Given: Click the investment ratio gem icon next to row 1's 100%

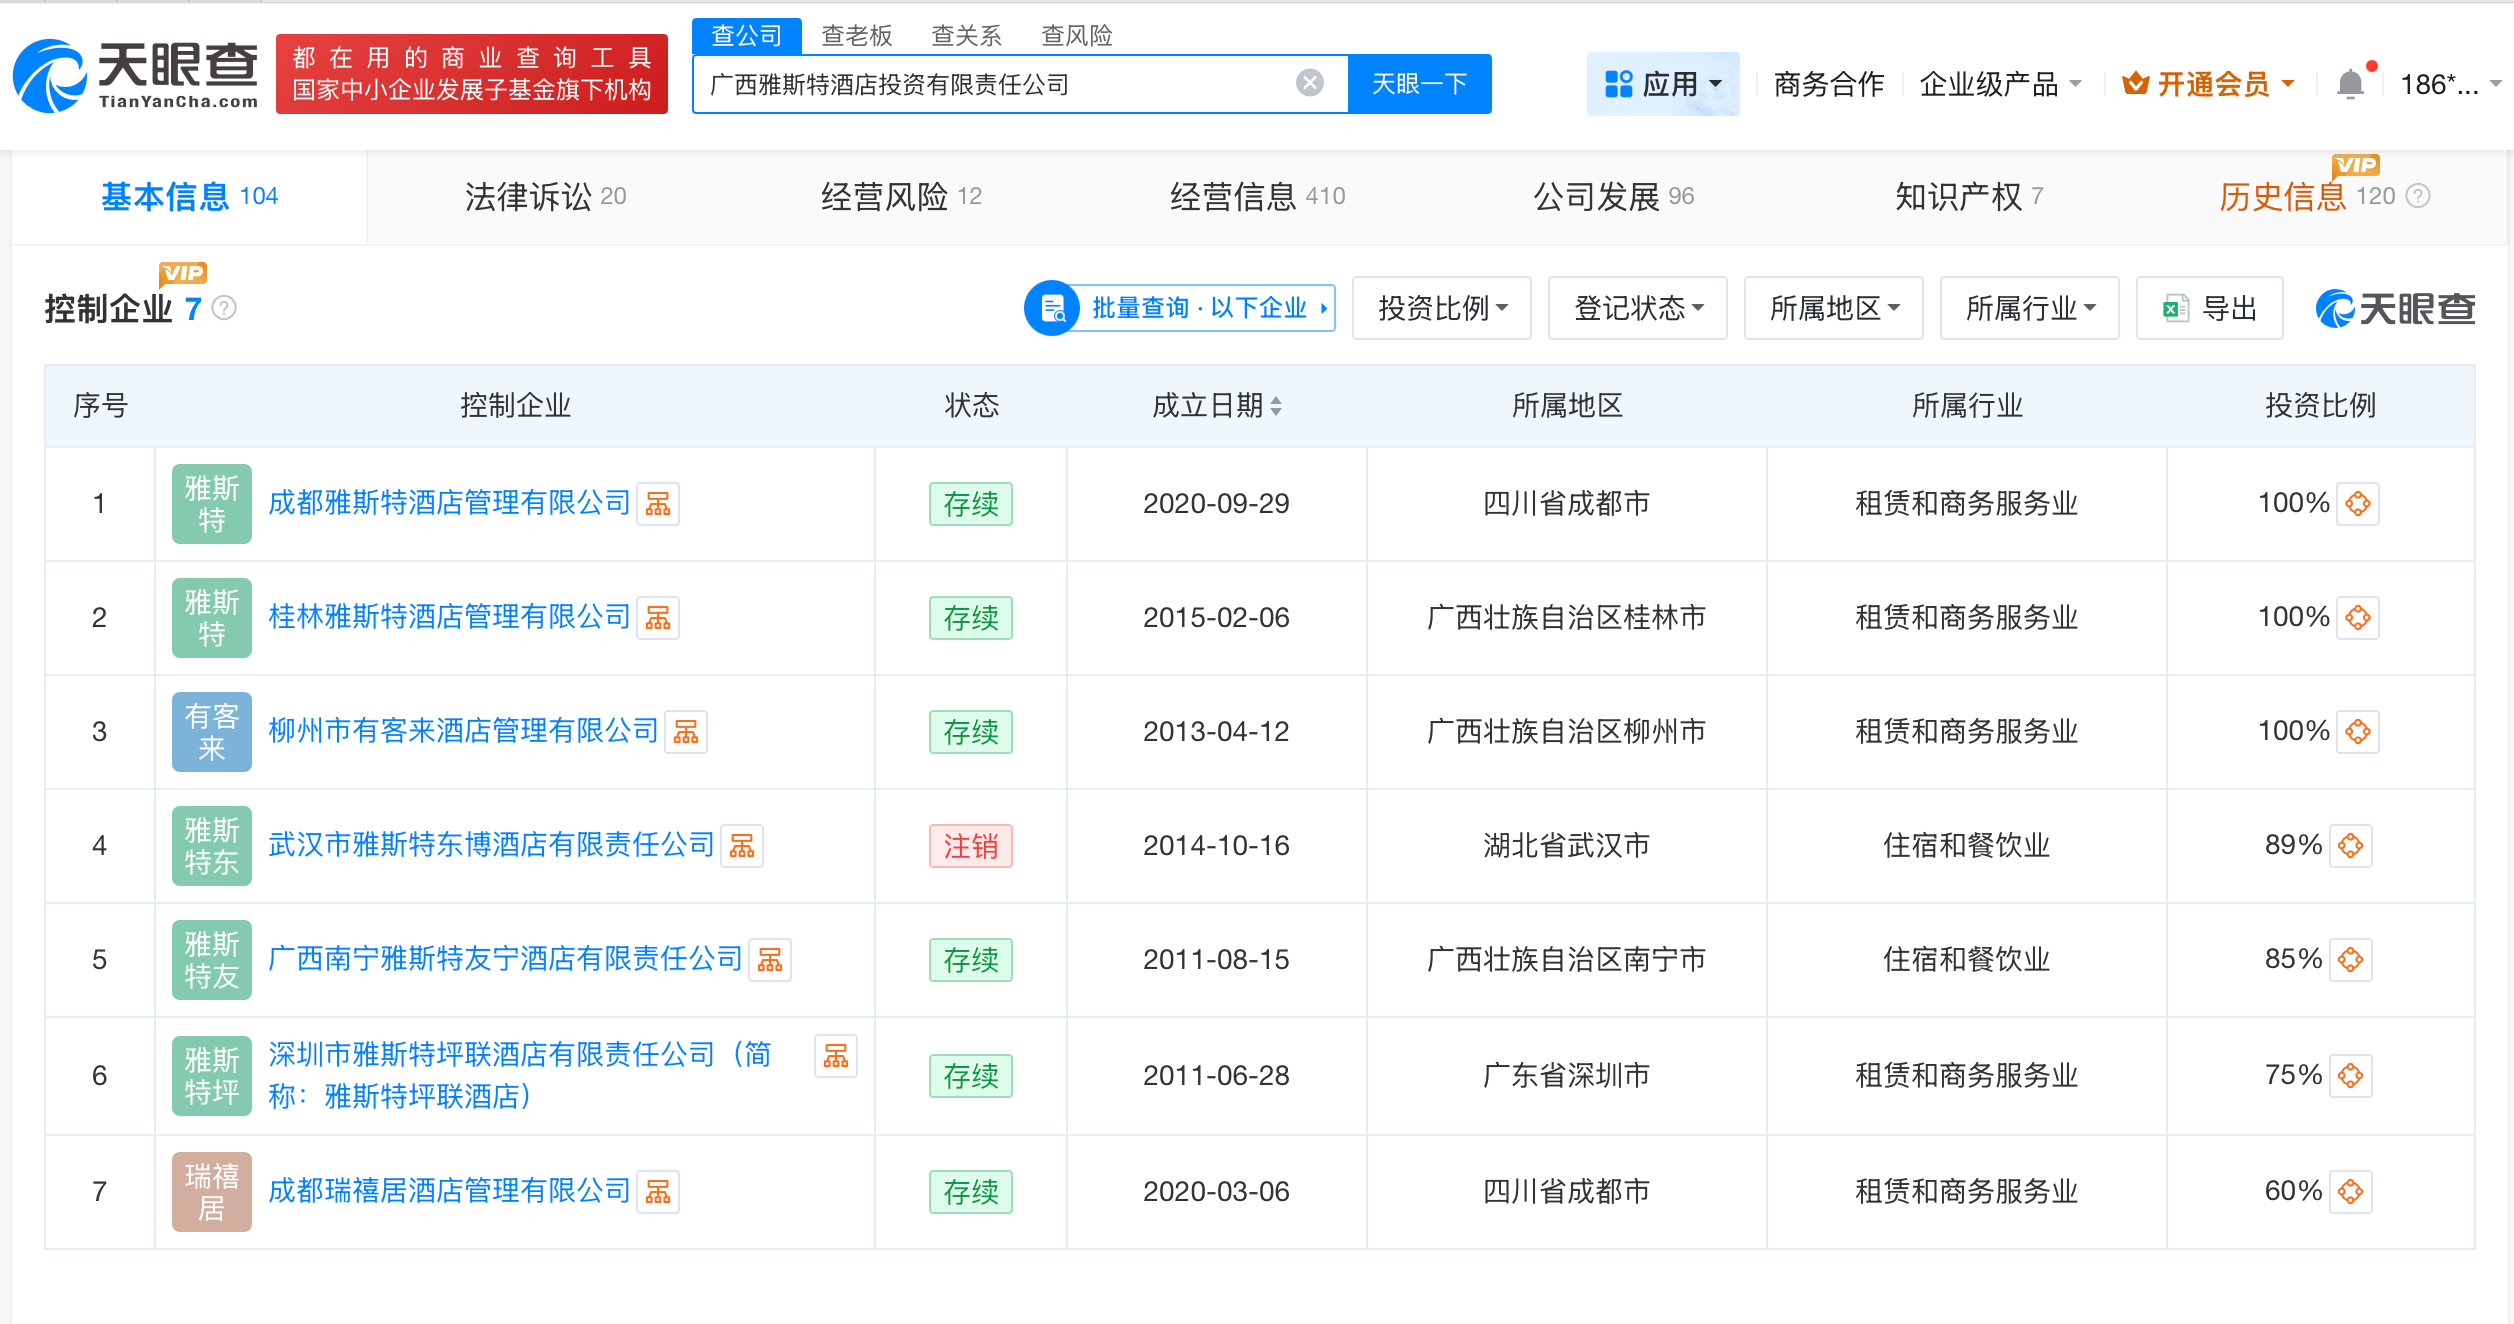Looking at the screenshot, I should (x=2357, y=504).
